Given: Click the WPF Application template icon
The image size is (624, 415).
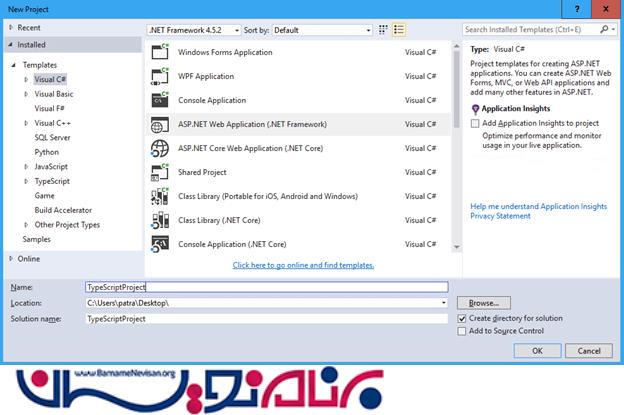Looking at the screenshot, I should tap(160, 76).
